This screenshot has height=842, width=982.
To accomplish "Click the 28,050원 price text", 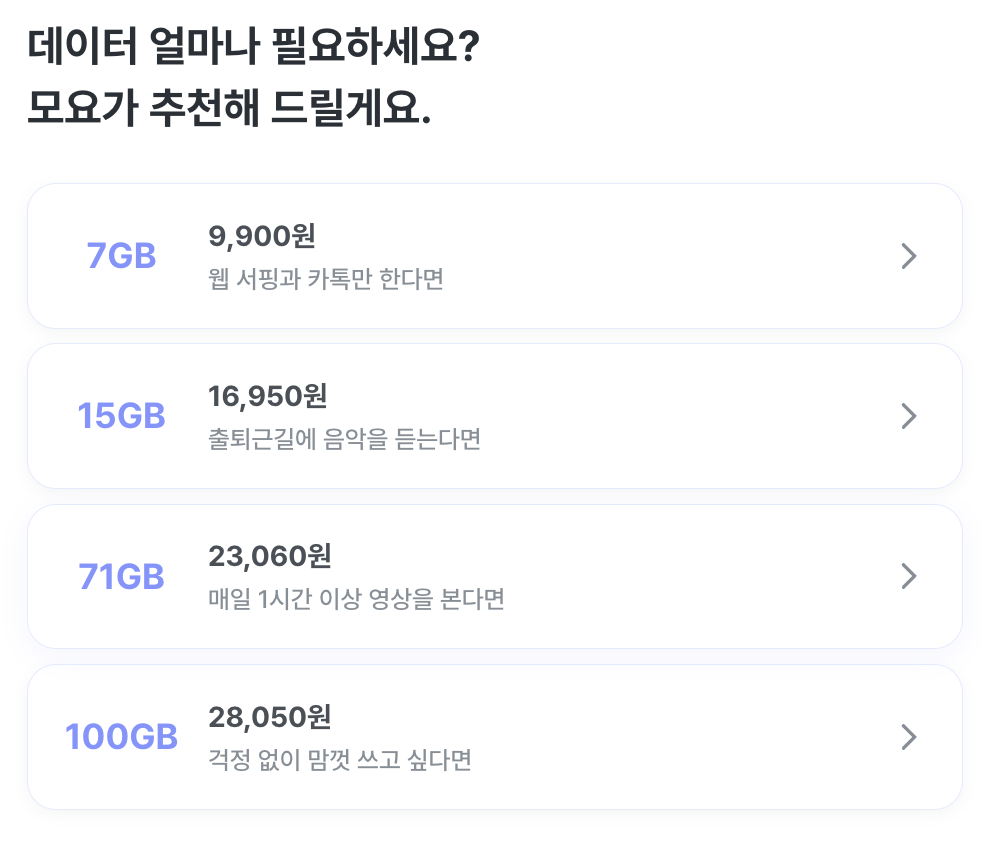I will click(266, 717).
